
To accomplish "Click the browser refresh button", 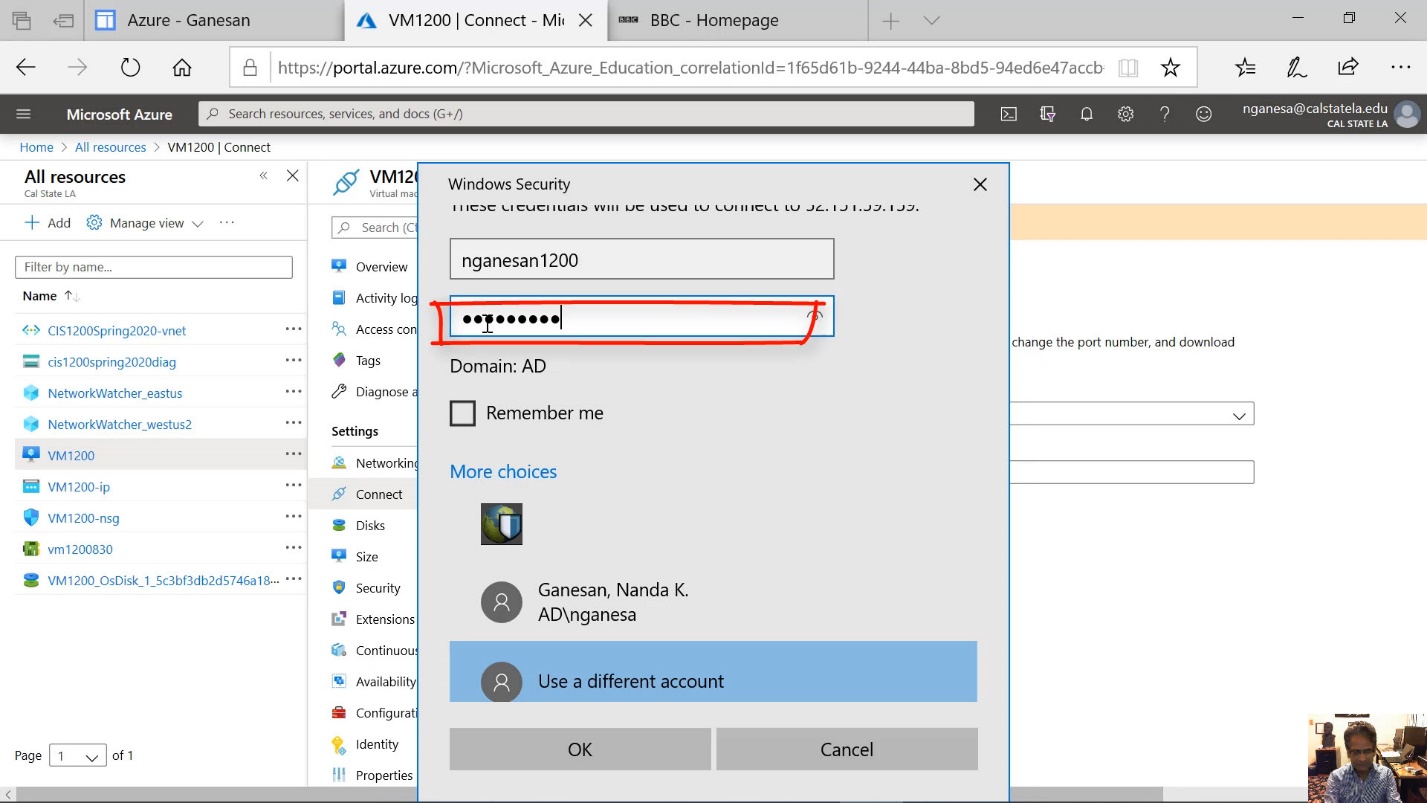I will (x=130, y=67).
